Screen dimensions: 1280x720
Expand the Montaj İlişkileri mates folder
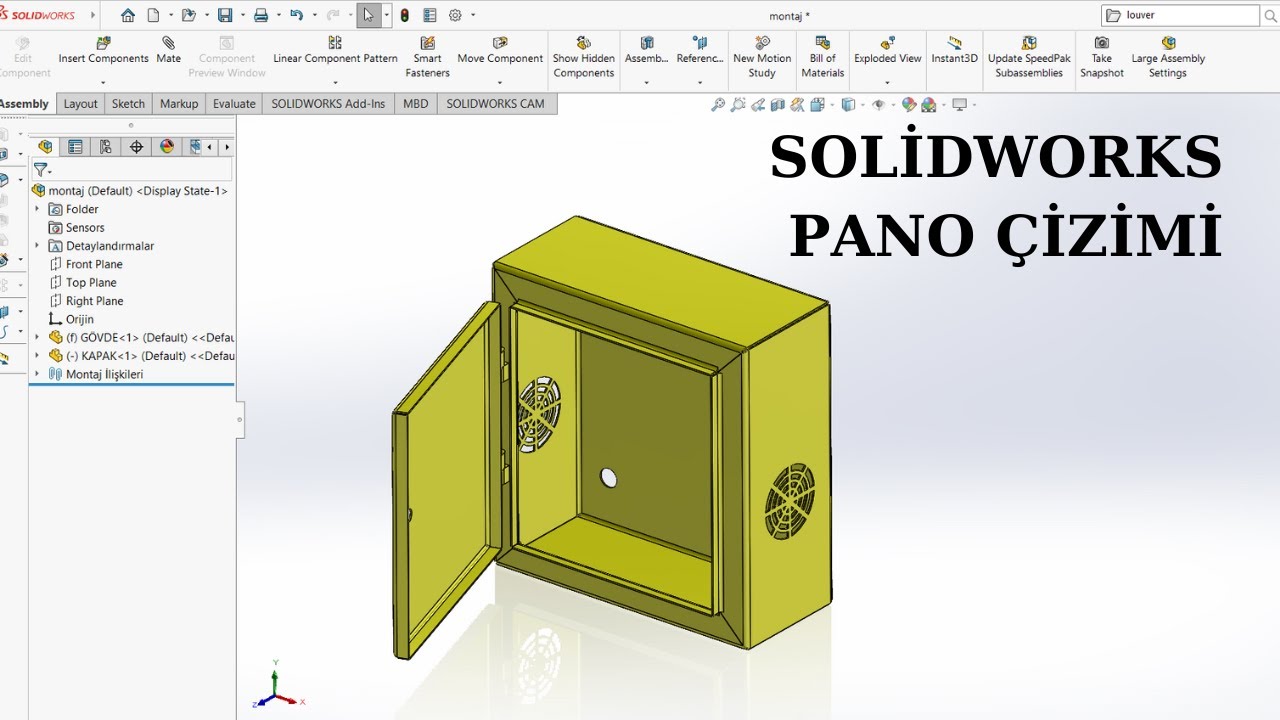click(x=38, y=374)
